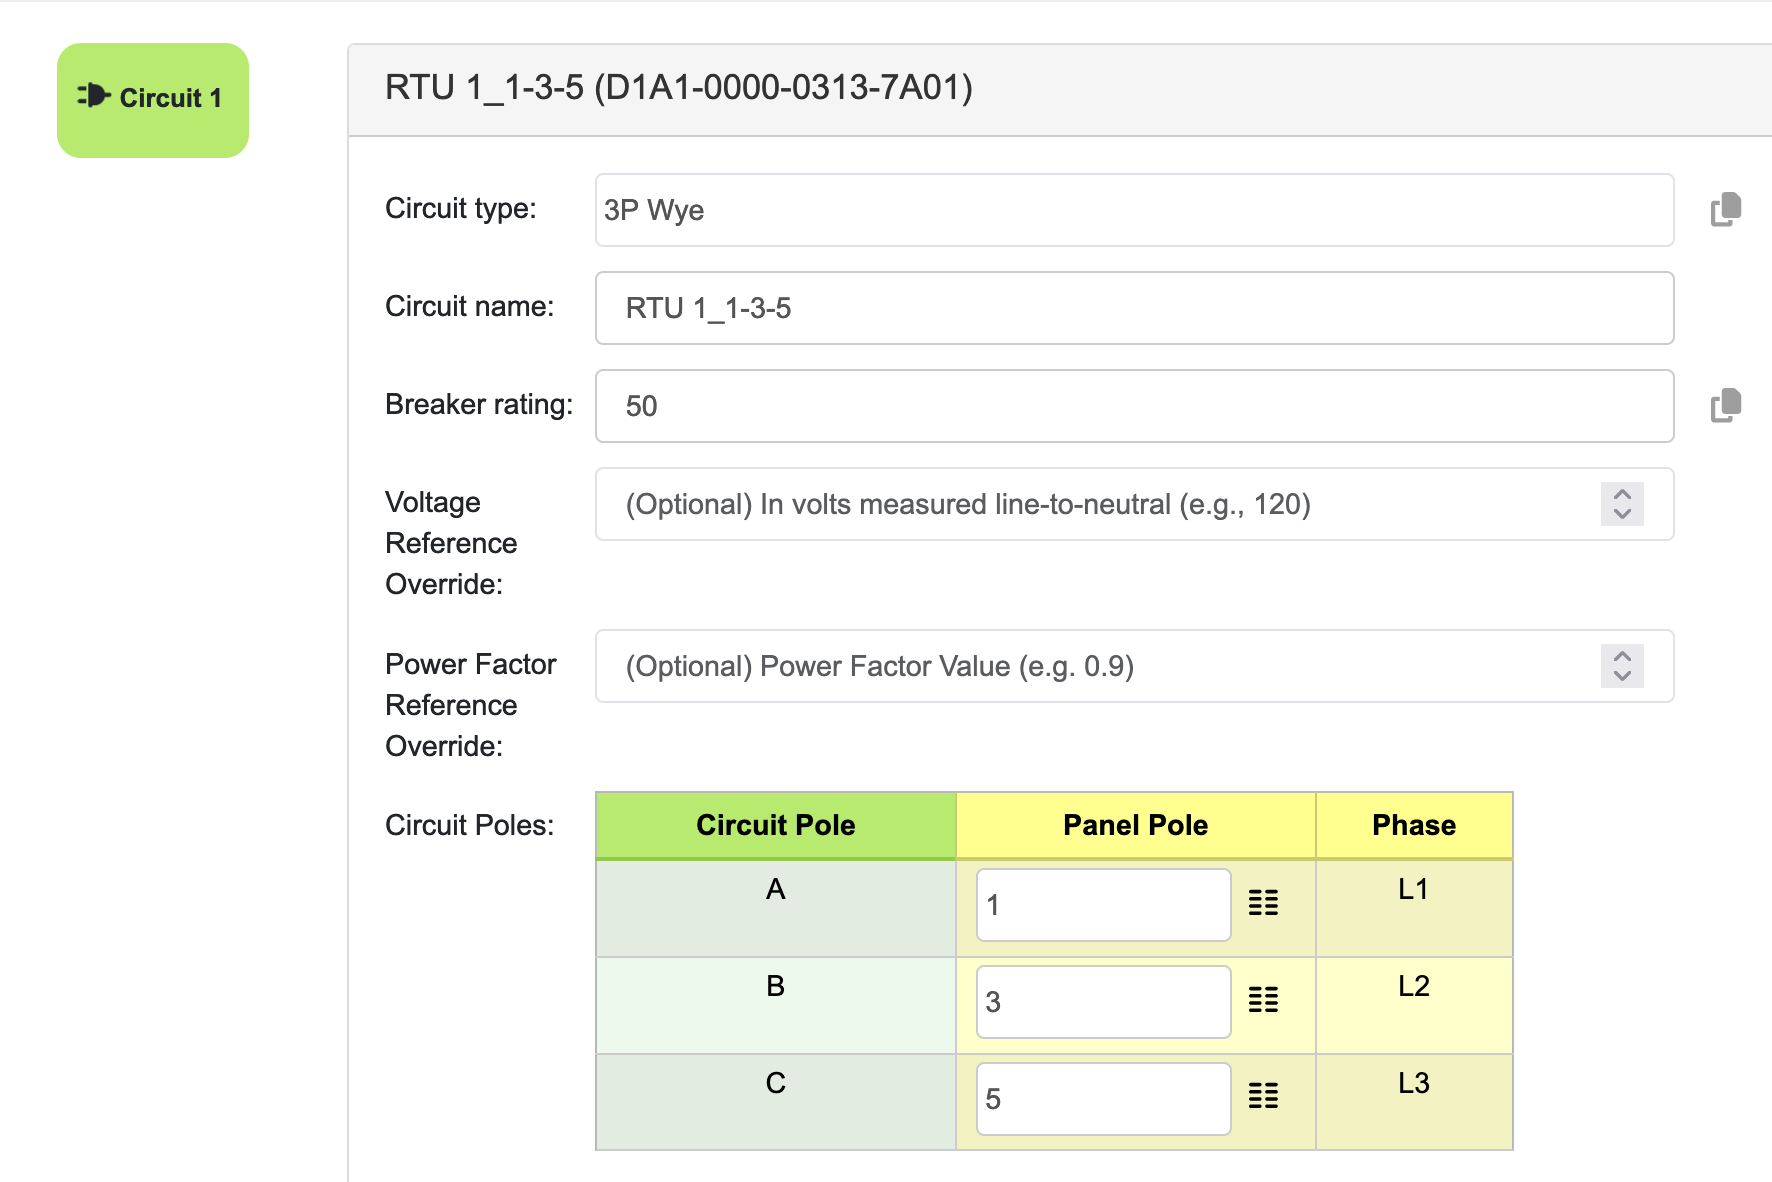
Task: Open panel pole picker for pole B
Action: coord(1263,1000)
